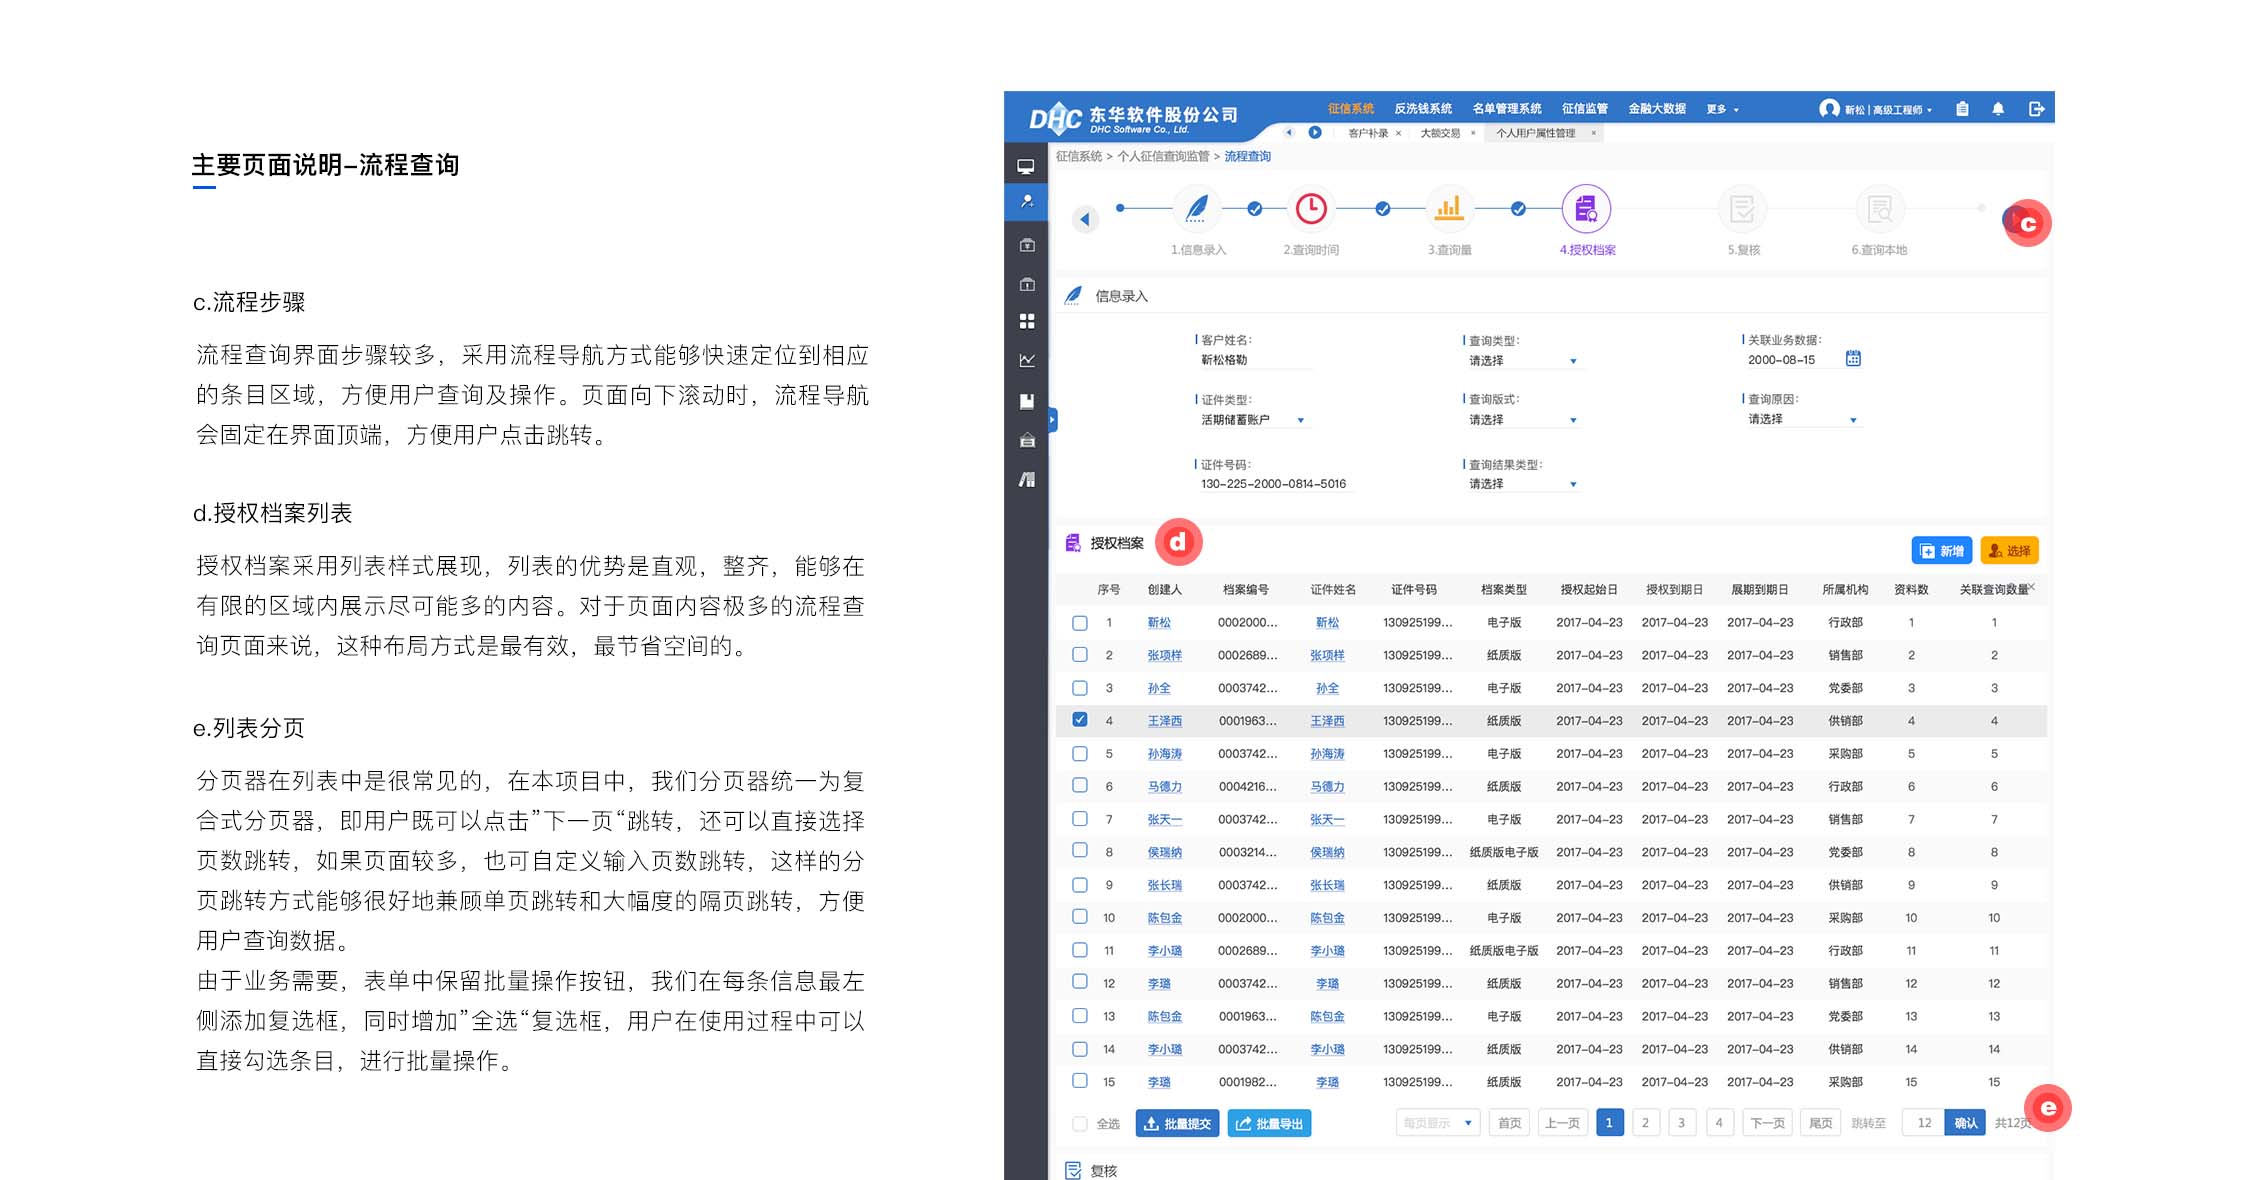2244x1180 pixels.
Task: Click the logout icon in header
Action: [2035, 109]
